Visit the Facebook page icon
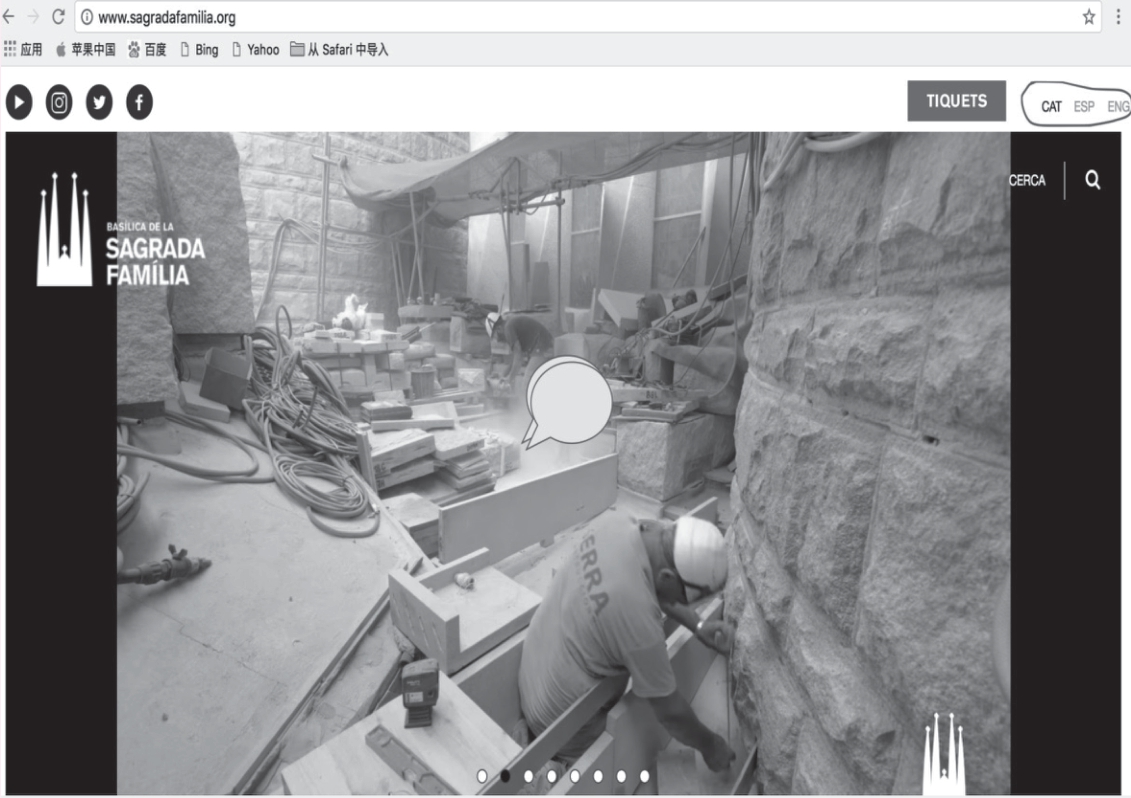1131x798 pixels. [x=139, y=102]
